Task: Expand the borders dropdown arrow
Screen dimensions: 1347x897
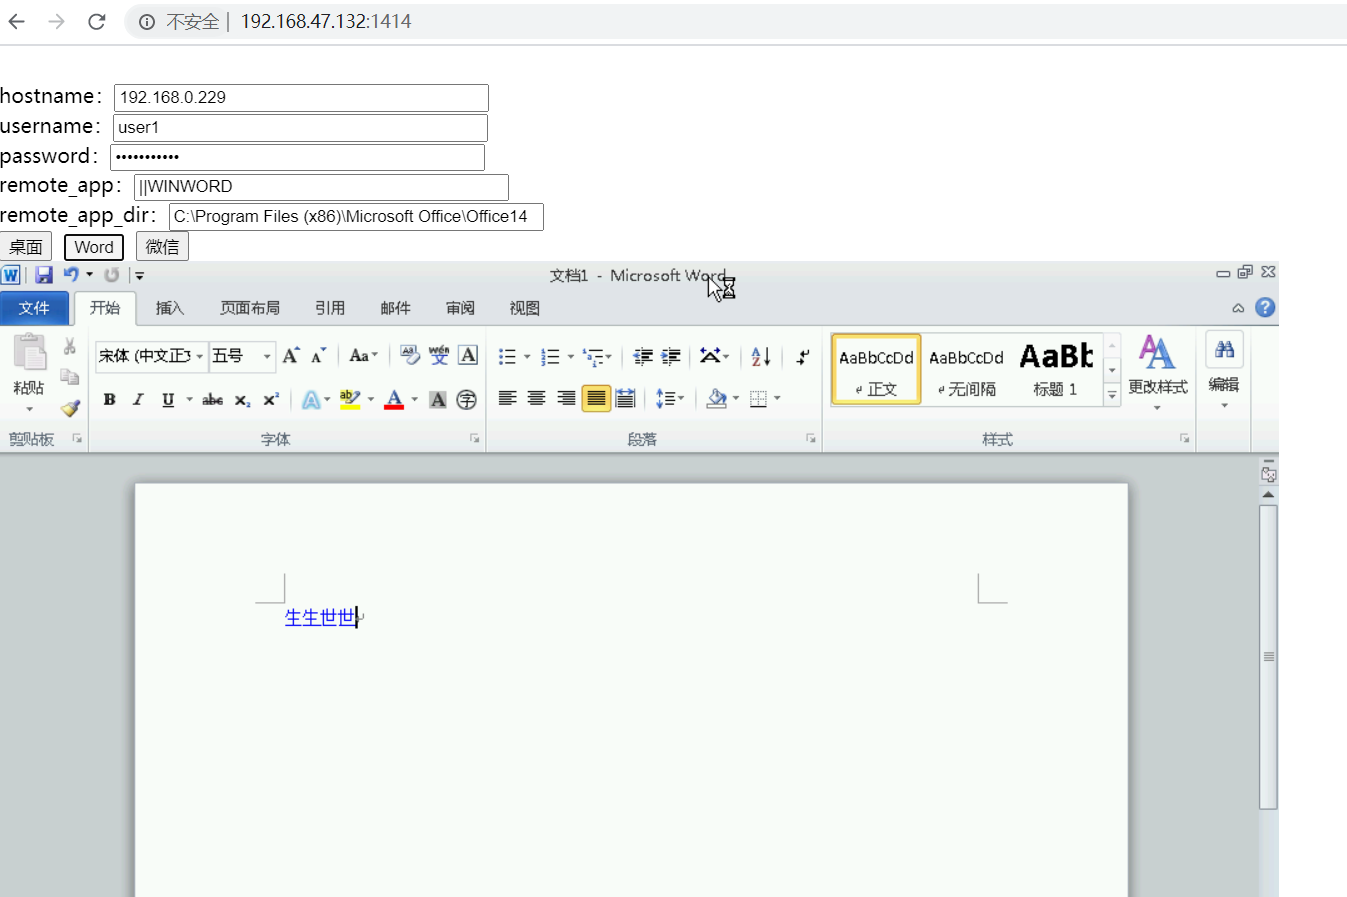Action: click(x=777, y=399)
